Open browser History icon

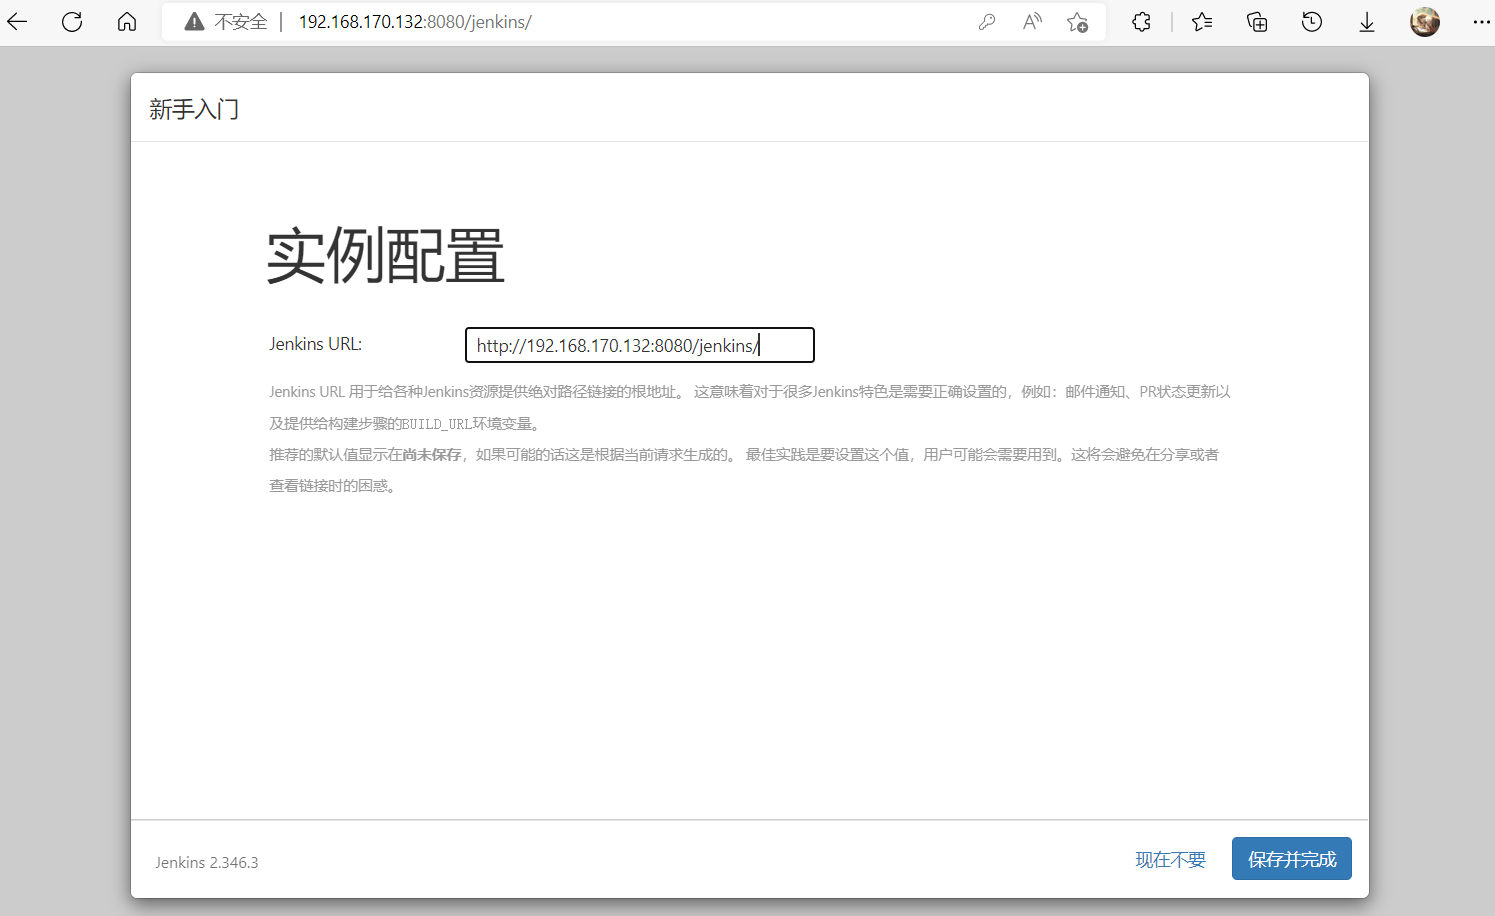[x=1312, y=22]
